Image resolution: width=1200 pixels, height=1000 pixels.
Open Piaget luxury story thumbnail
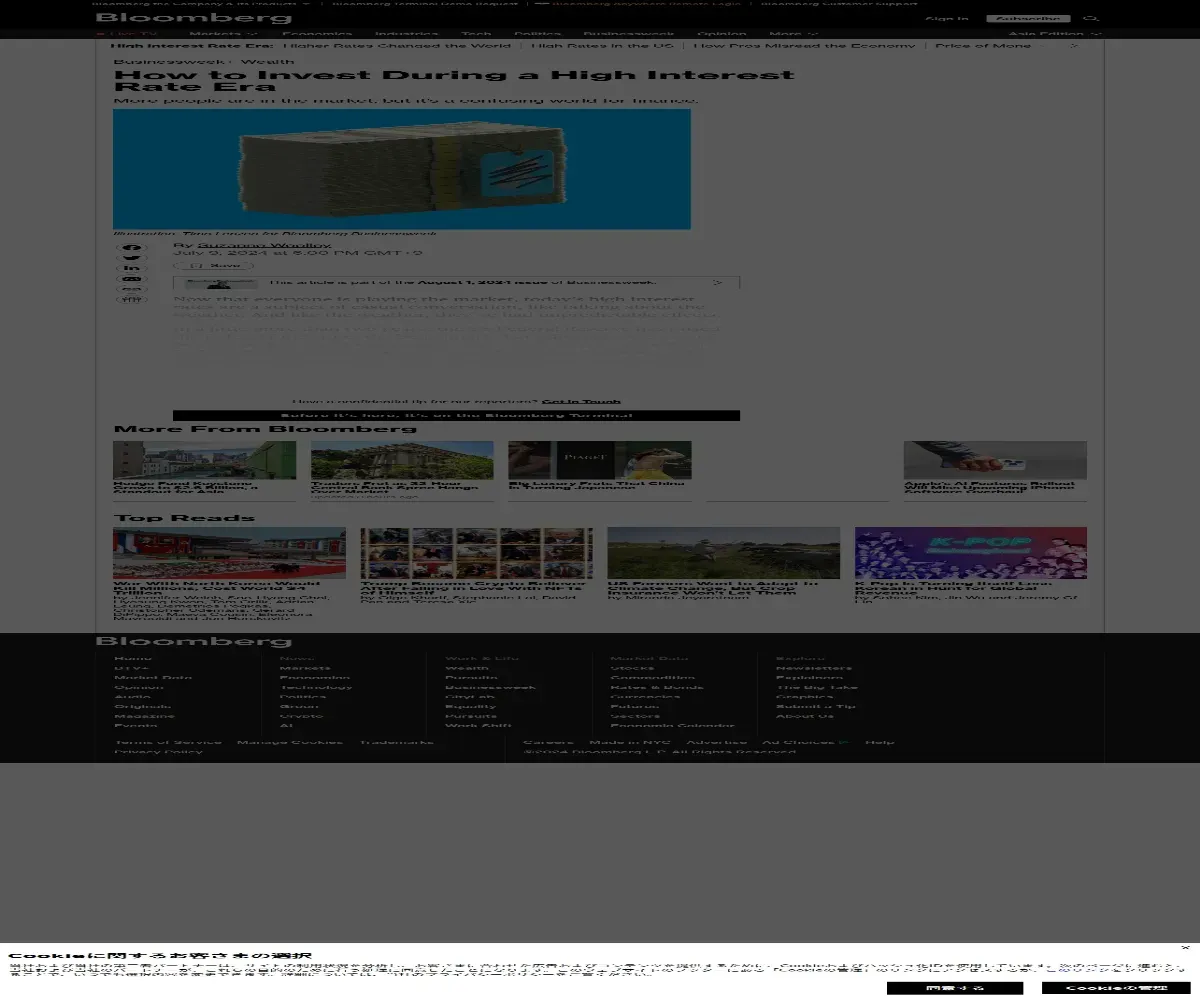599,460
